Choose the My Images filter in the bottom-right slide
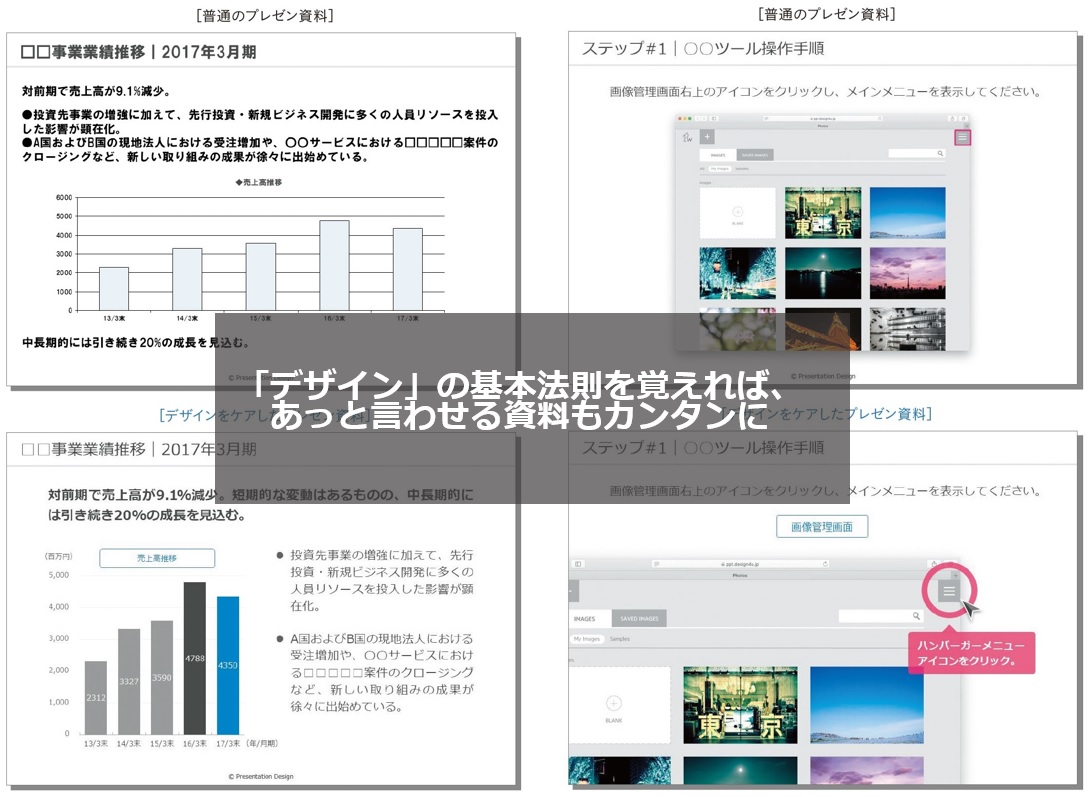1091x797 pixels. click(x=587, y=639)
